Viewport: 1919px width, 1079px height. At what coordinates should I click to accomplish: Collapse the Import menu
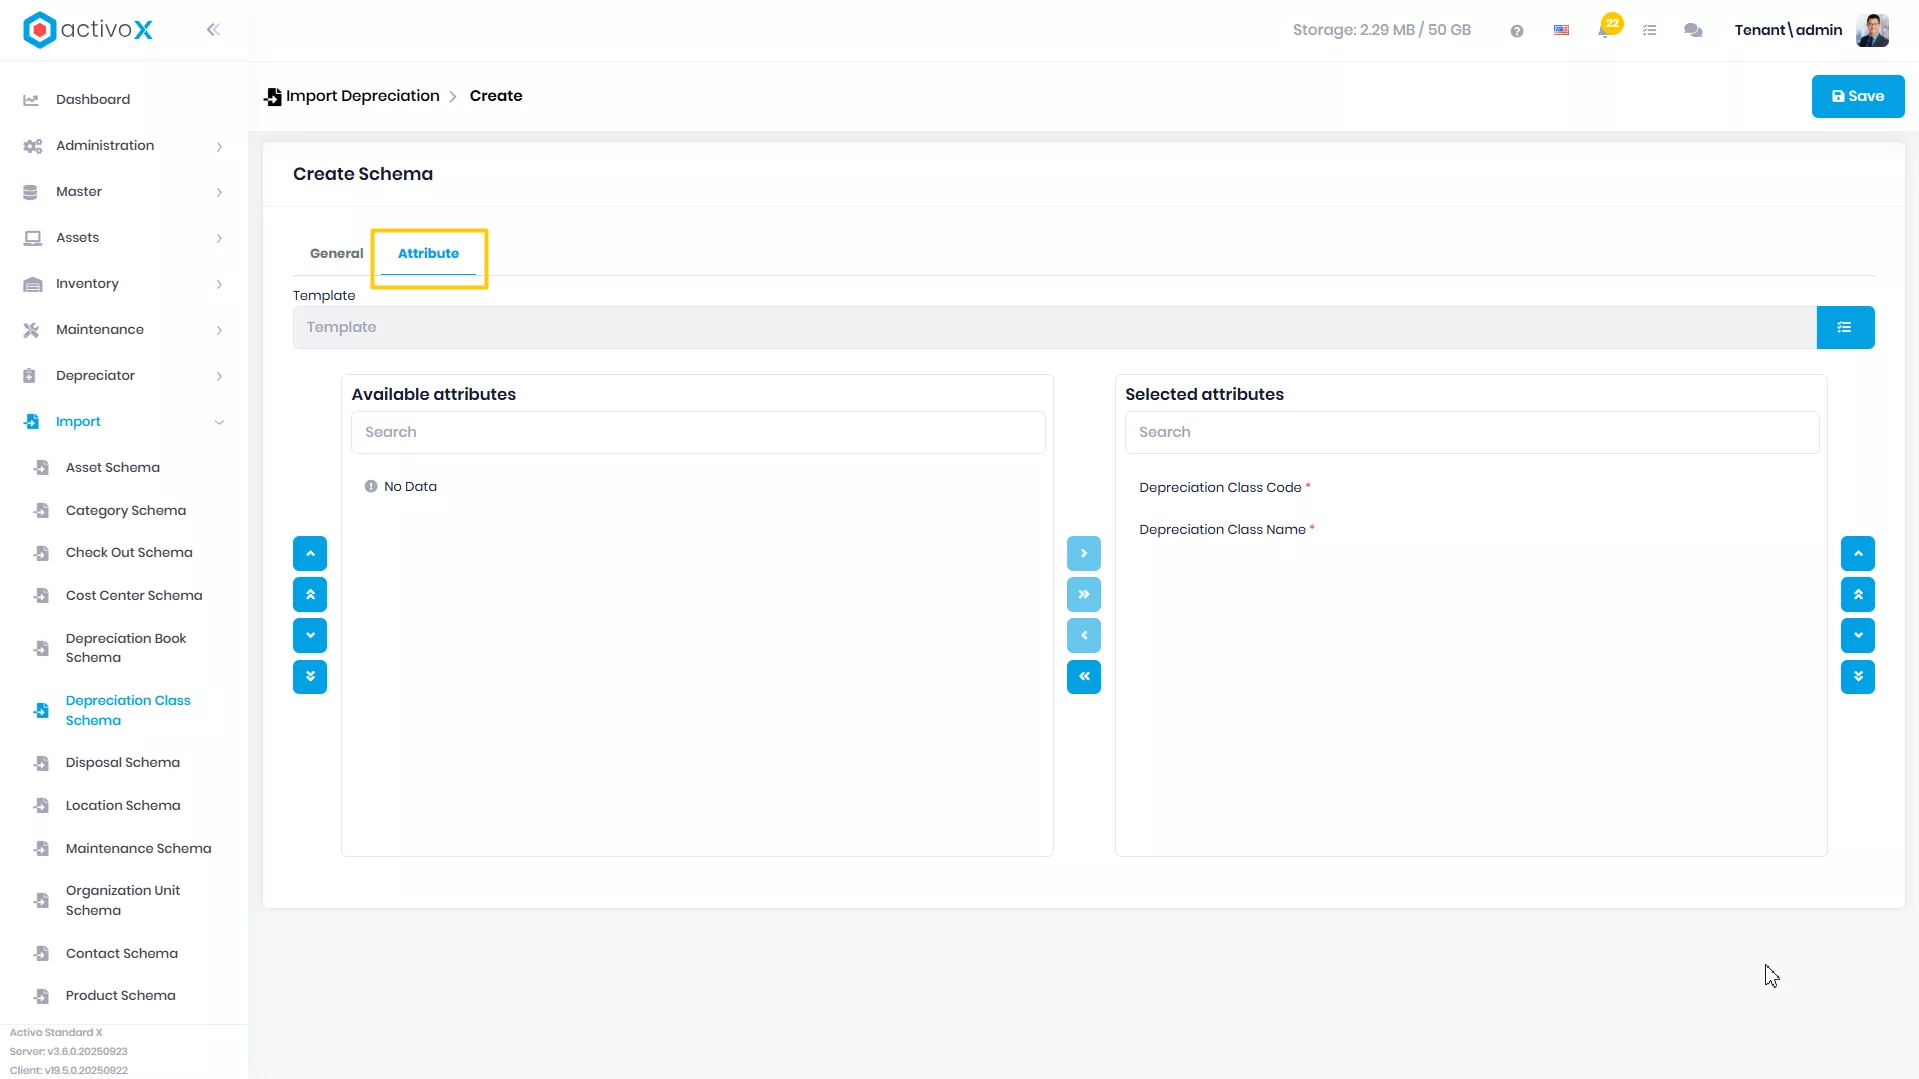(124, 422)
